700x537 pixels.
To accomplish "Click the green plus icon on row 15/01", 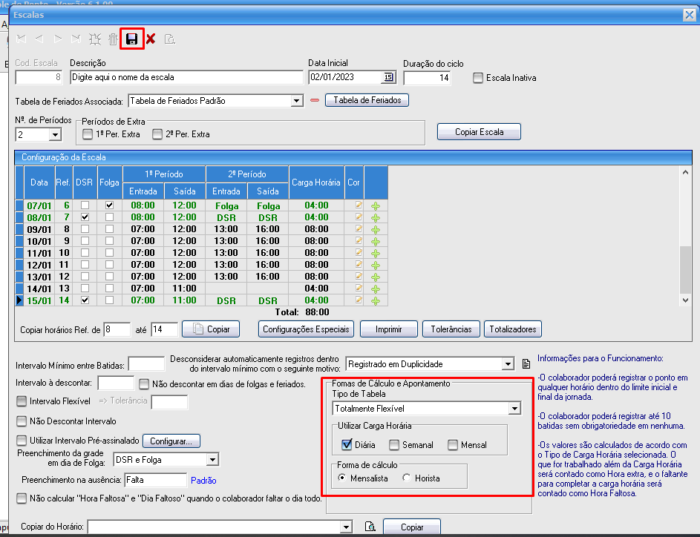I will 376,300.
